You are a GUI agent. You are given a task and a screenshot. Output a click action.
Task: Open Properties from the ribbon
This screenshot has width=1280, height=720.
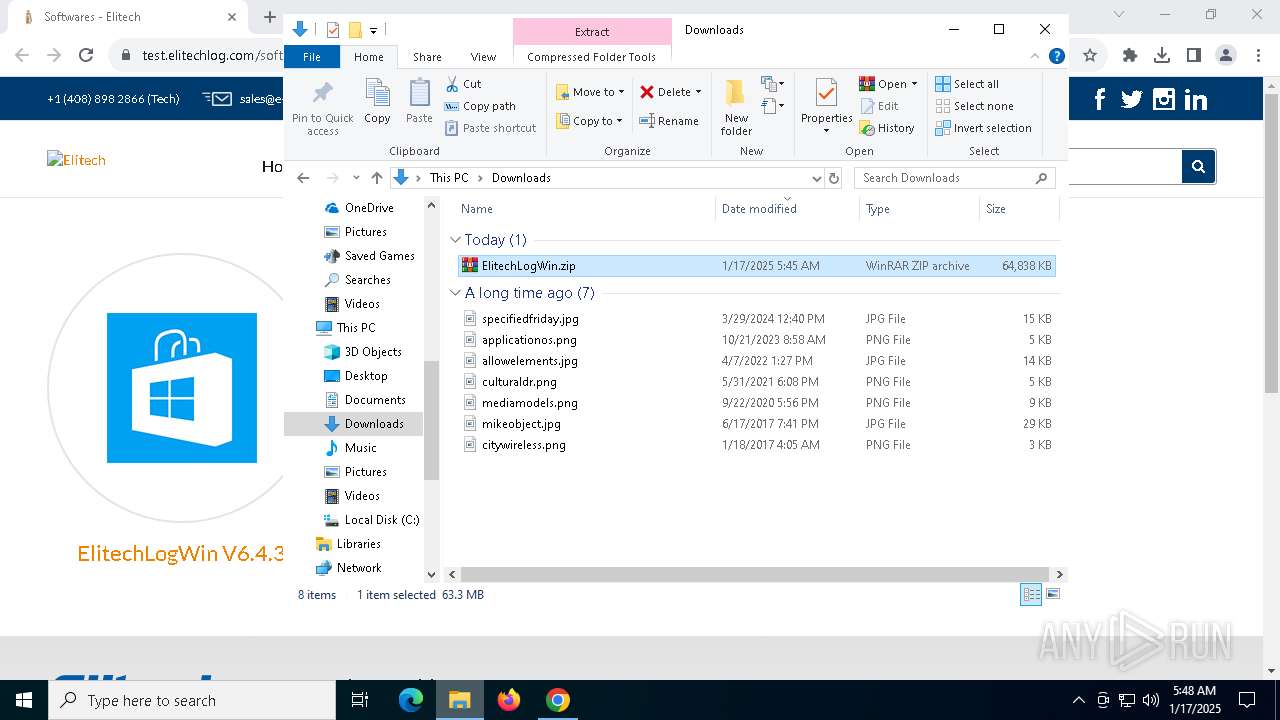click(x=826, y=107)
